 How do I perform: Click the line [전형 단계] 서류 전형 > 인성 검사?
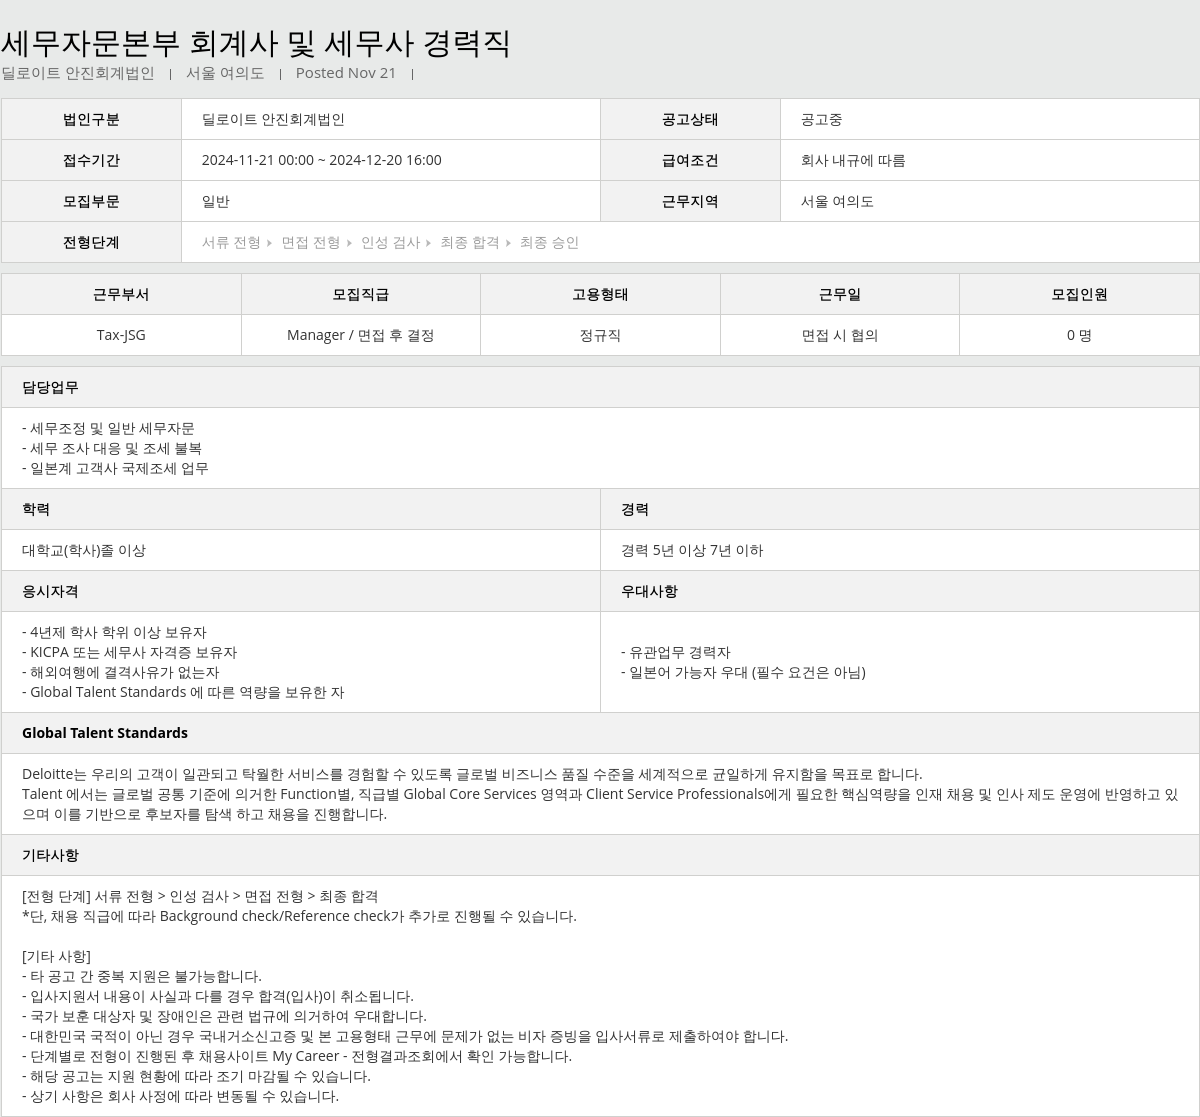(200, 896)
